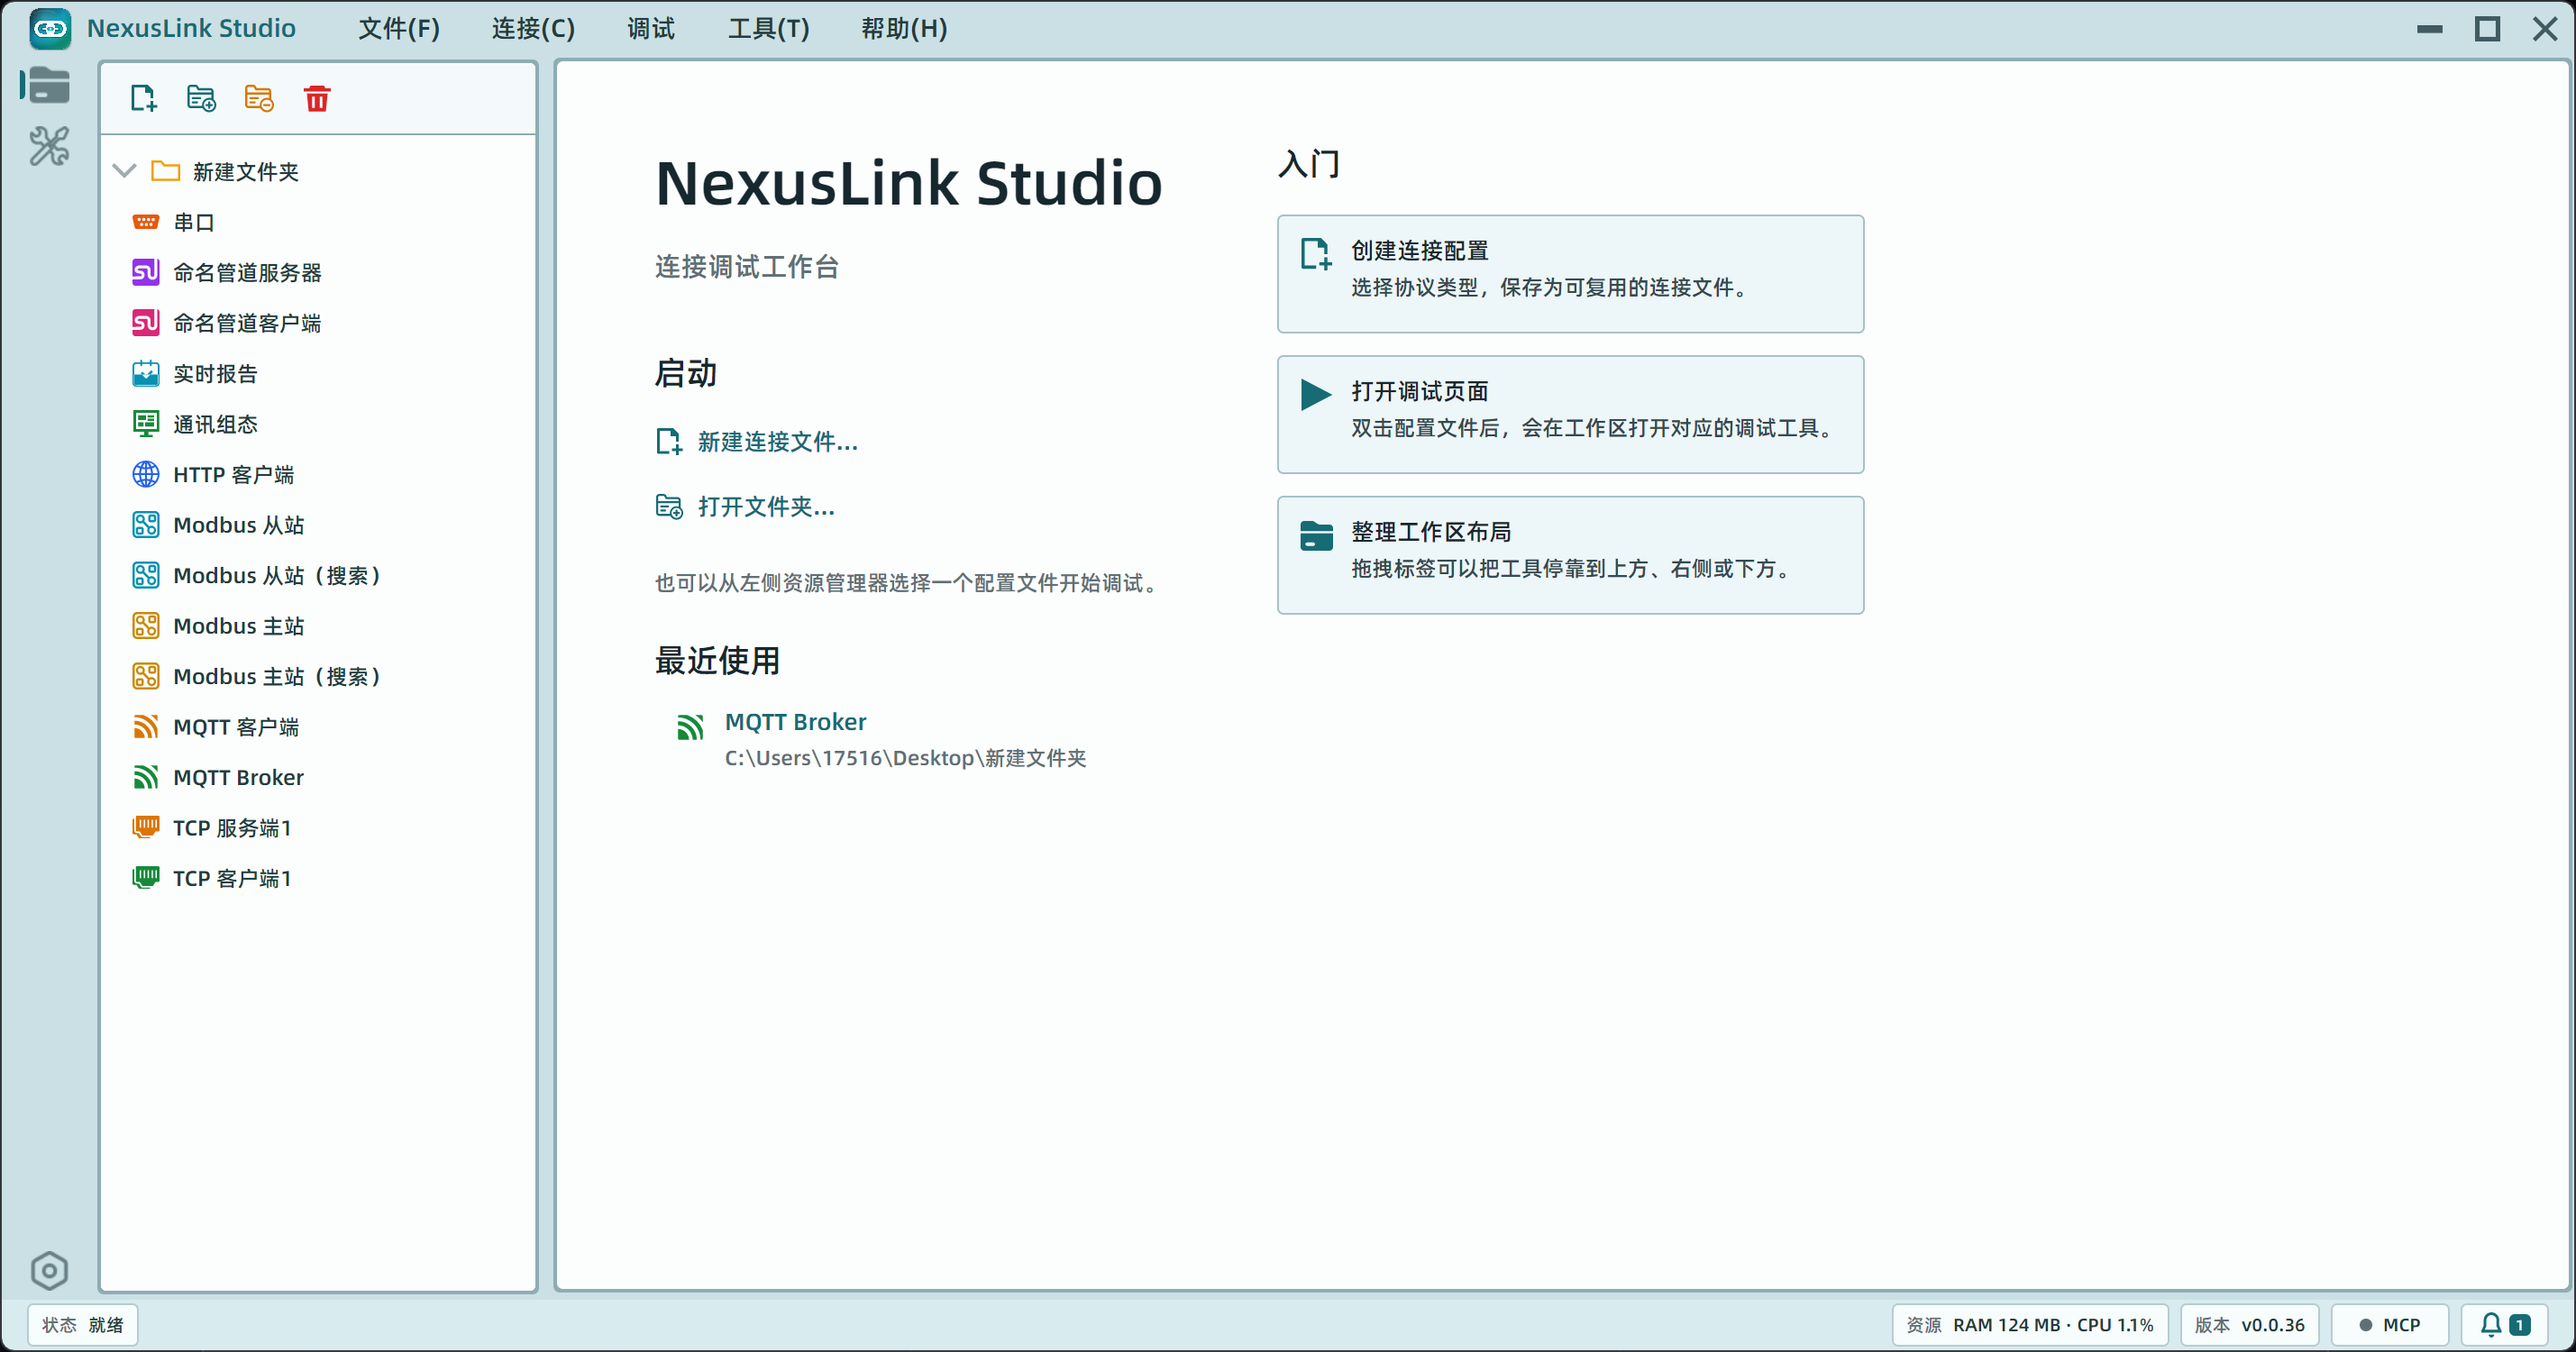Click the RAM 124 MB · CPU resource indicator

coord(2029,1325)
